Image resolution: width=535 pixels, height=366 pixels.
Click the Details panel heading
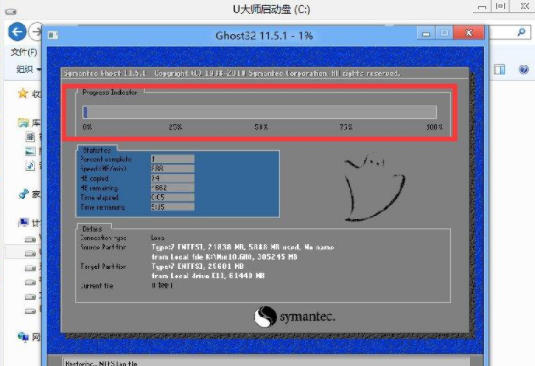coord(92,229)
